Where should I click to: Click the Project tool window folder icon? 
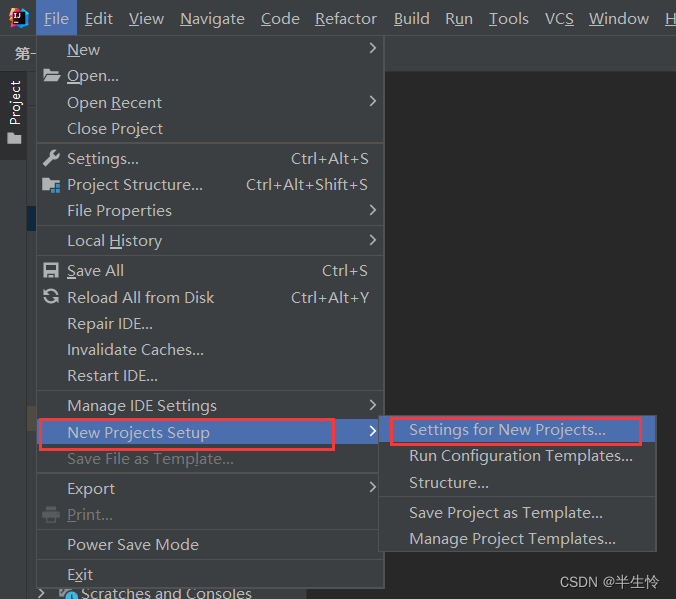(14, 138)
